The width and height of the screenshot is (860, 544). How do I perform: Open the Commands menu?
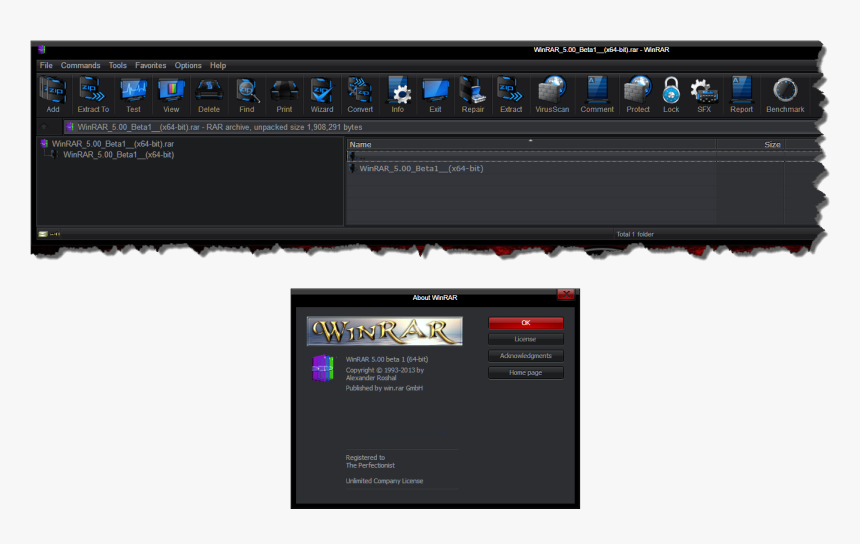81,65
